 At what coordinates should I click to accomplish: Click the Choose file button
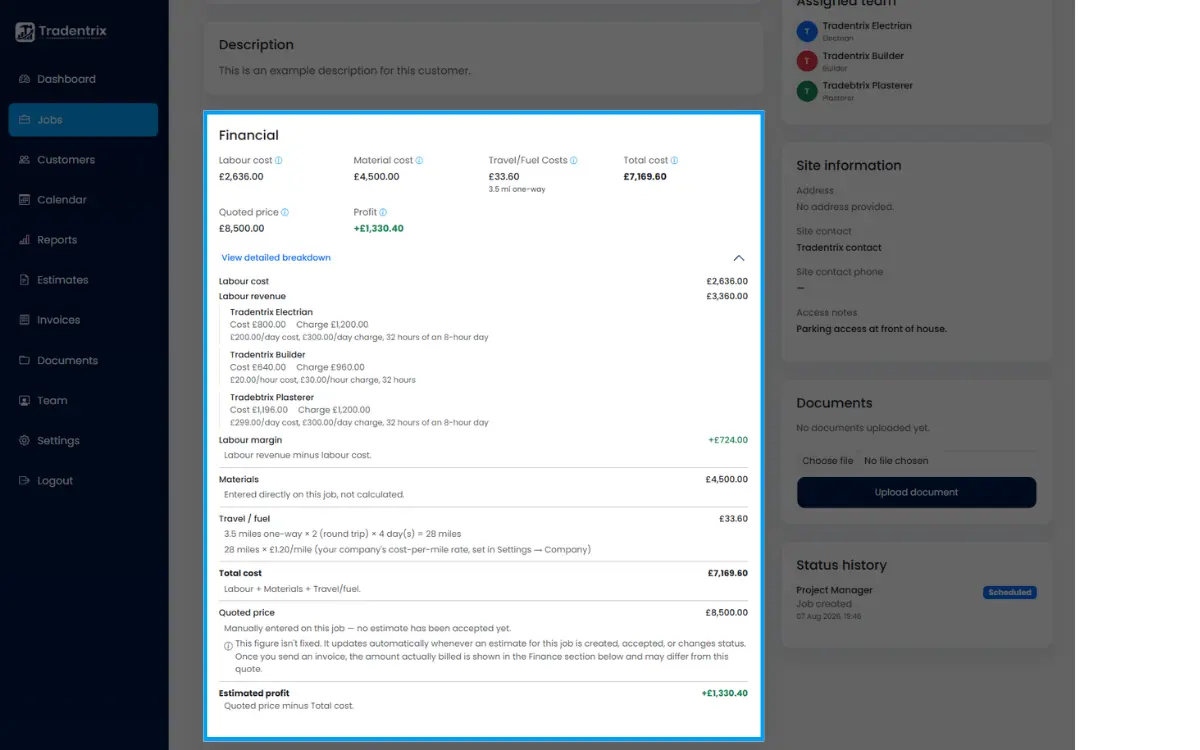pos(828,461)
